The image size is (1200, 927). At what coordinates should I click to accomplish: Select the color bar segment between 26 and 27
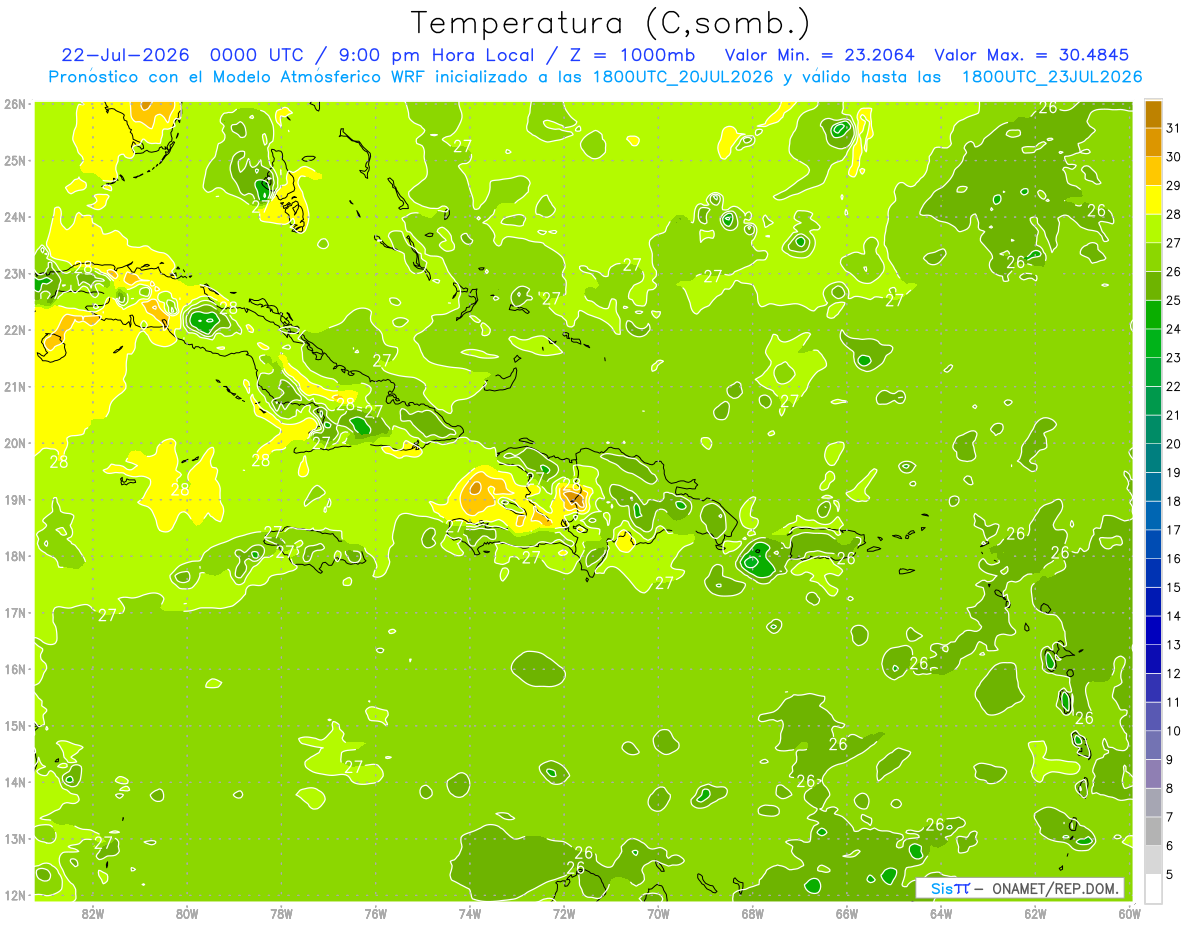1153,257
